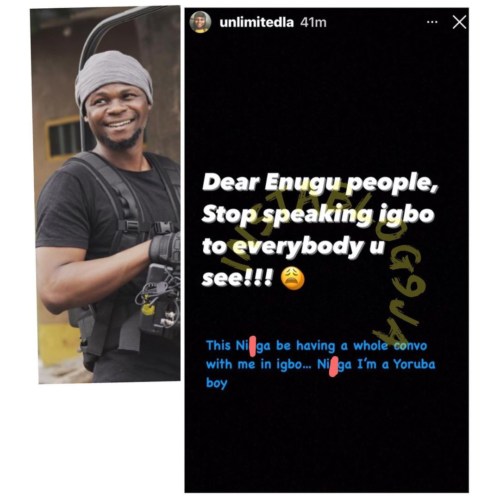Click the "see!!!" text
This screenshot has height=500, width=500.
coord(237,279)
